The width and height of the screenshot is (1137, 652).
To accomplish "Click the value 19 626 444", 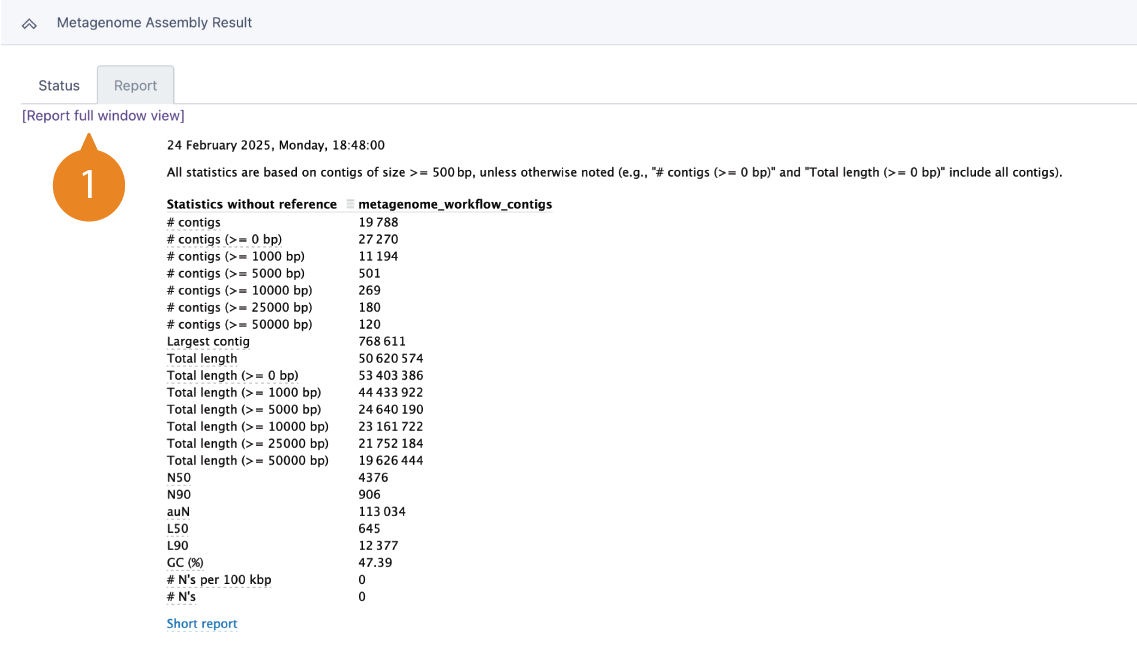I will [x=391, y=461].
